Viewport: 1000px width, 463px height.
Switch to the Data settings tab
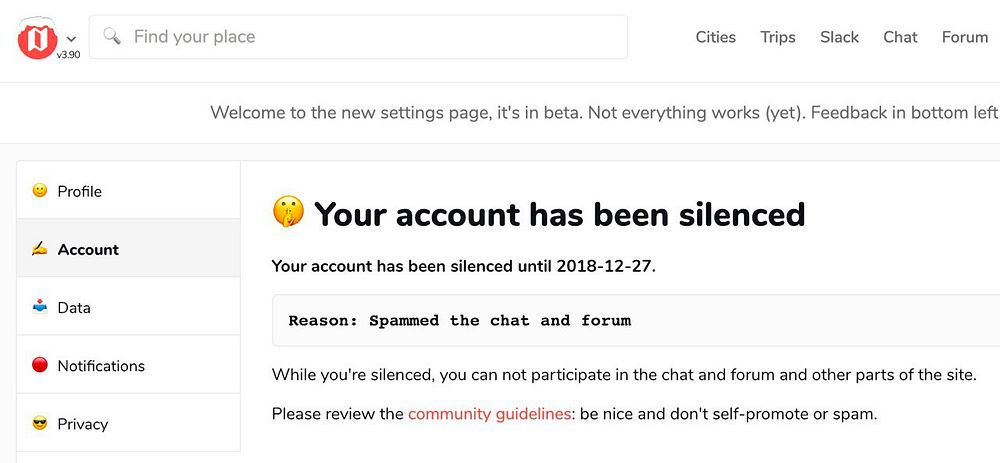click(x=74, y=307)
